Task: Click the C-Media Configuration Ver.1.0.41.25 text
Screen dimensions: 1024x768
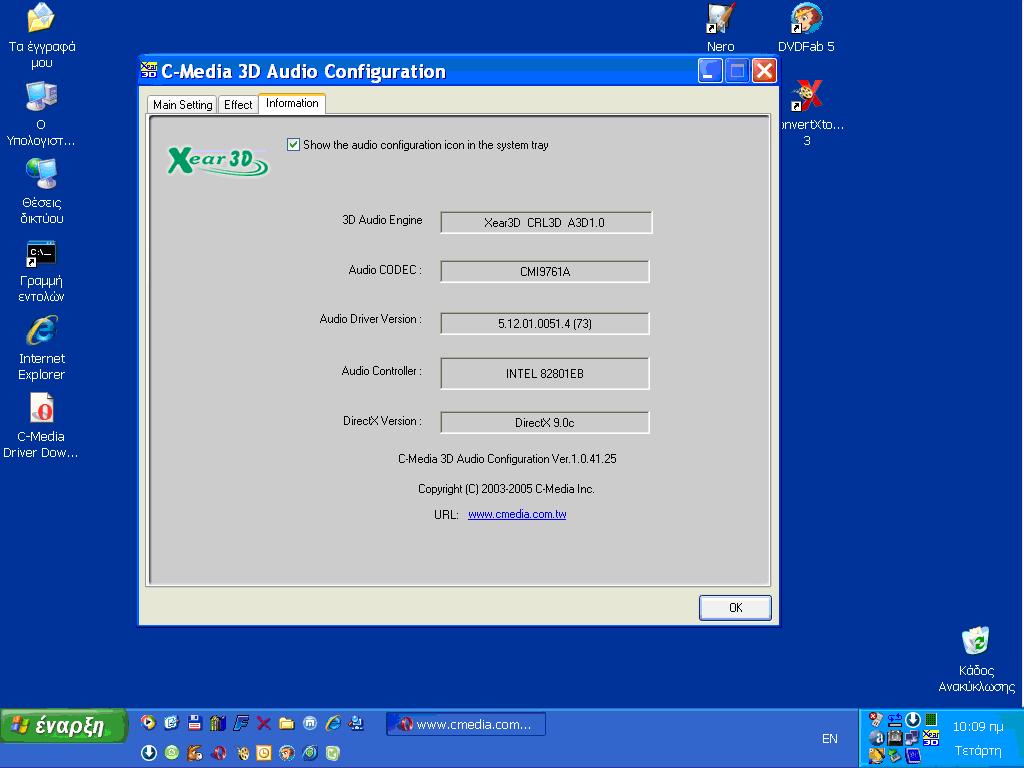Action: 507,458
